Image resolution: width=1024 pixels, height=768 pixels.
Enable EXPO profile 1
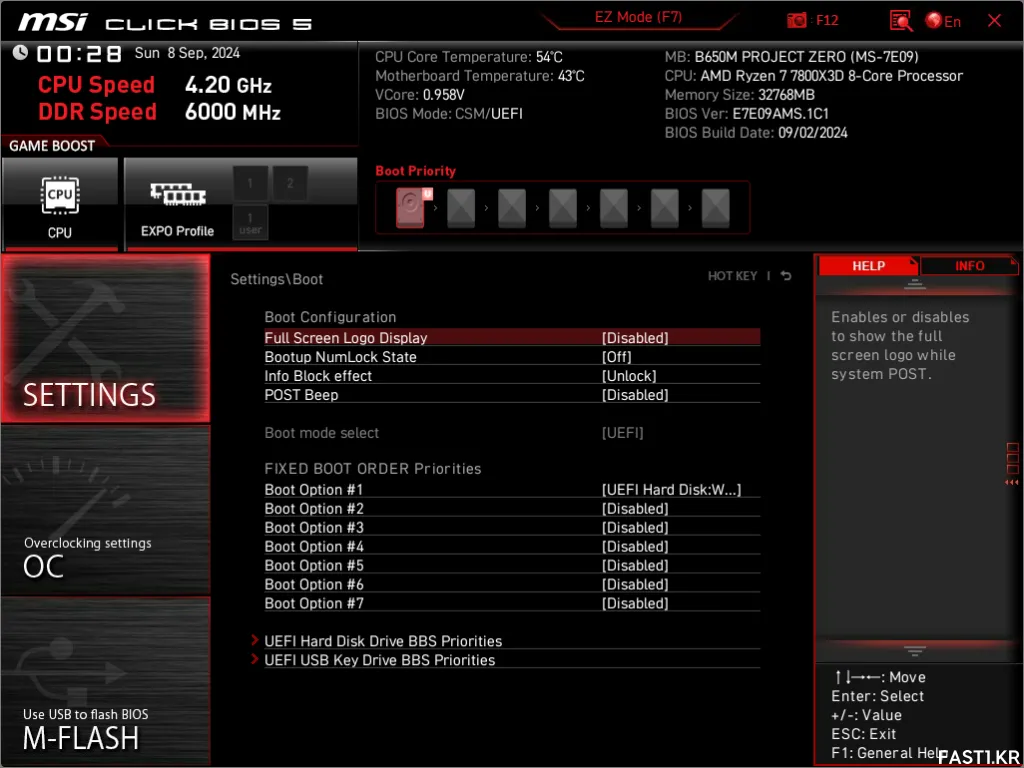point(250,184)
